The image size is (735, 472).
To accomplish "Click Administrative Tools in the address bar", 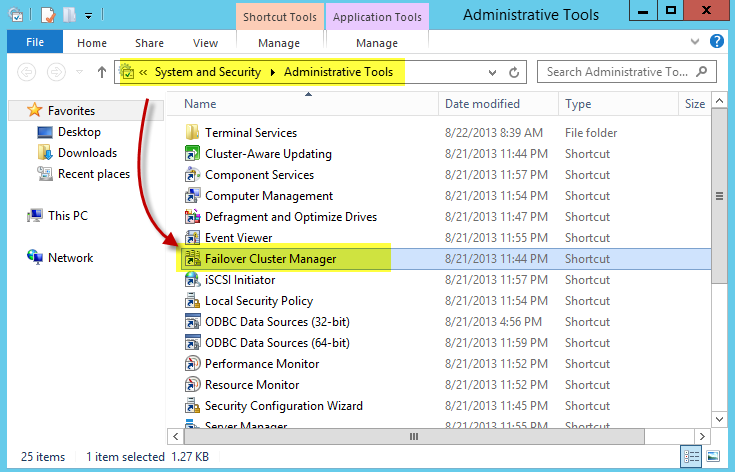I will pyautogui.click(x=338, y=72).
